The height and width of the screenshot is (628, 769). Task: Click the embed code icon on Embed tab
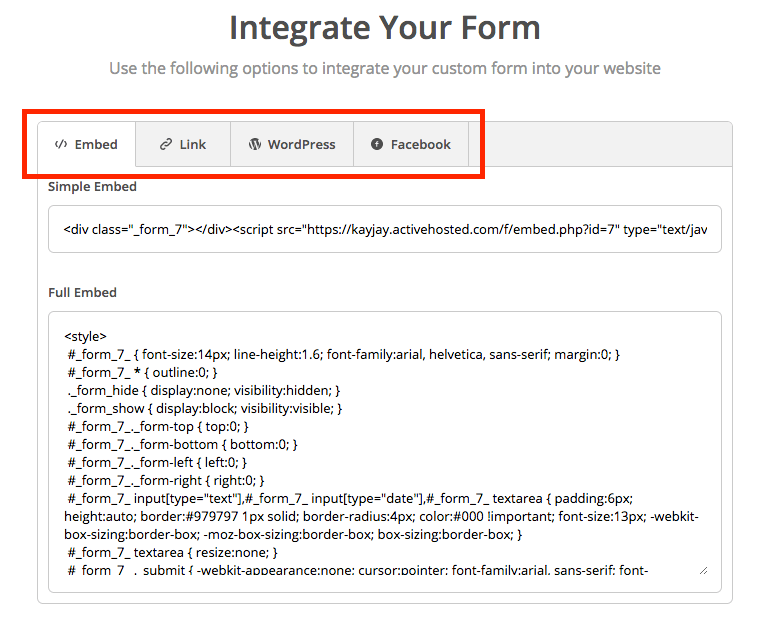click(x=61, y=144)
